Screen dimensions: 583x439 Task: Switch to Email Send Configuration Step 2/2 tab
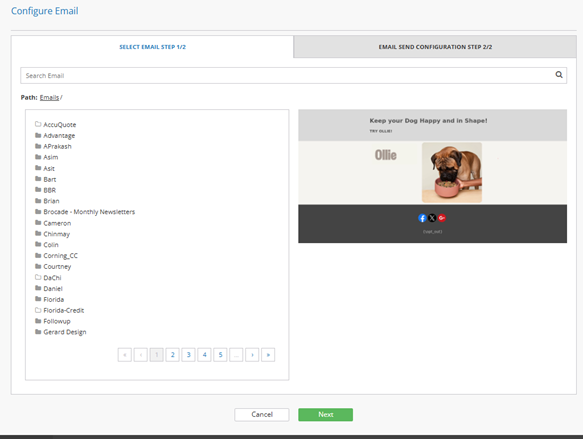(x=435, y=47)
